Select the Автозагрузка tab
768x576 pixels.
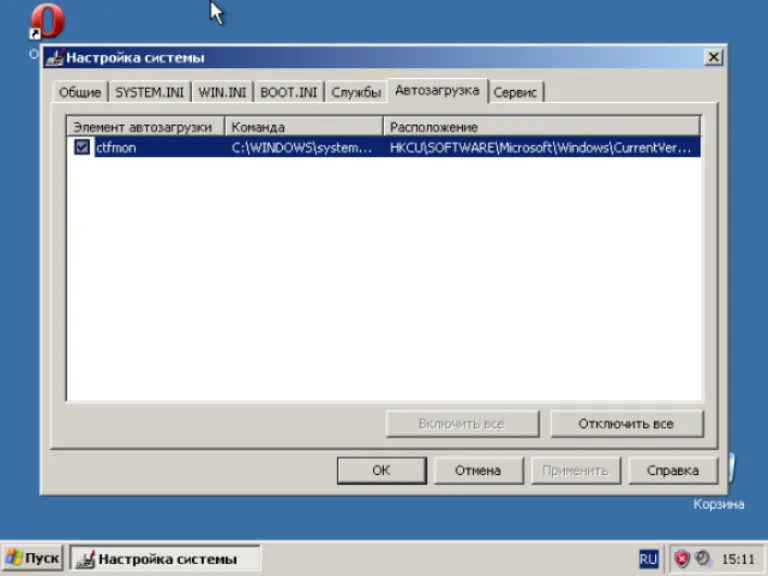pos(437,91)
